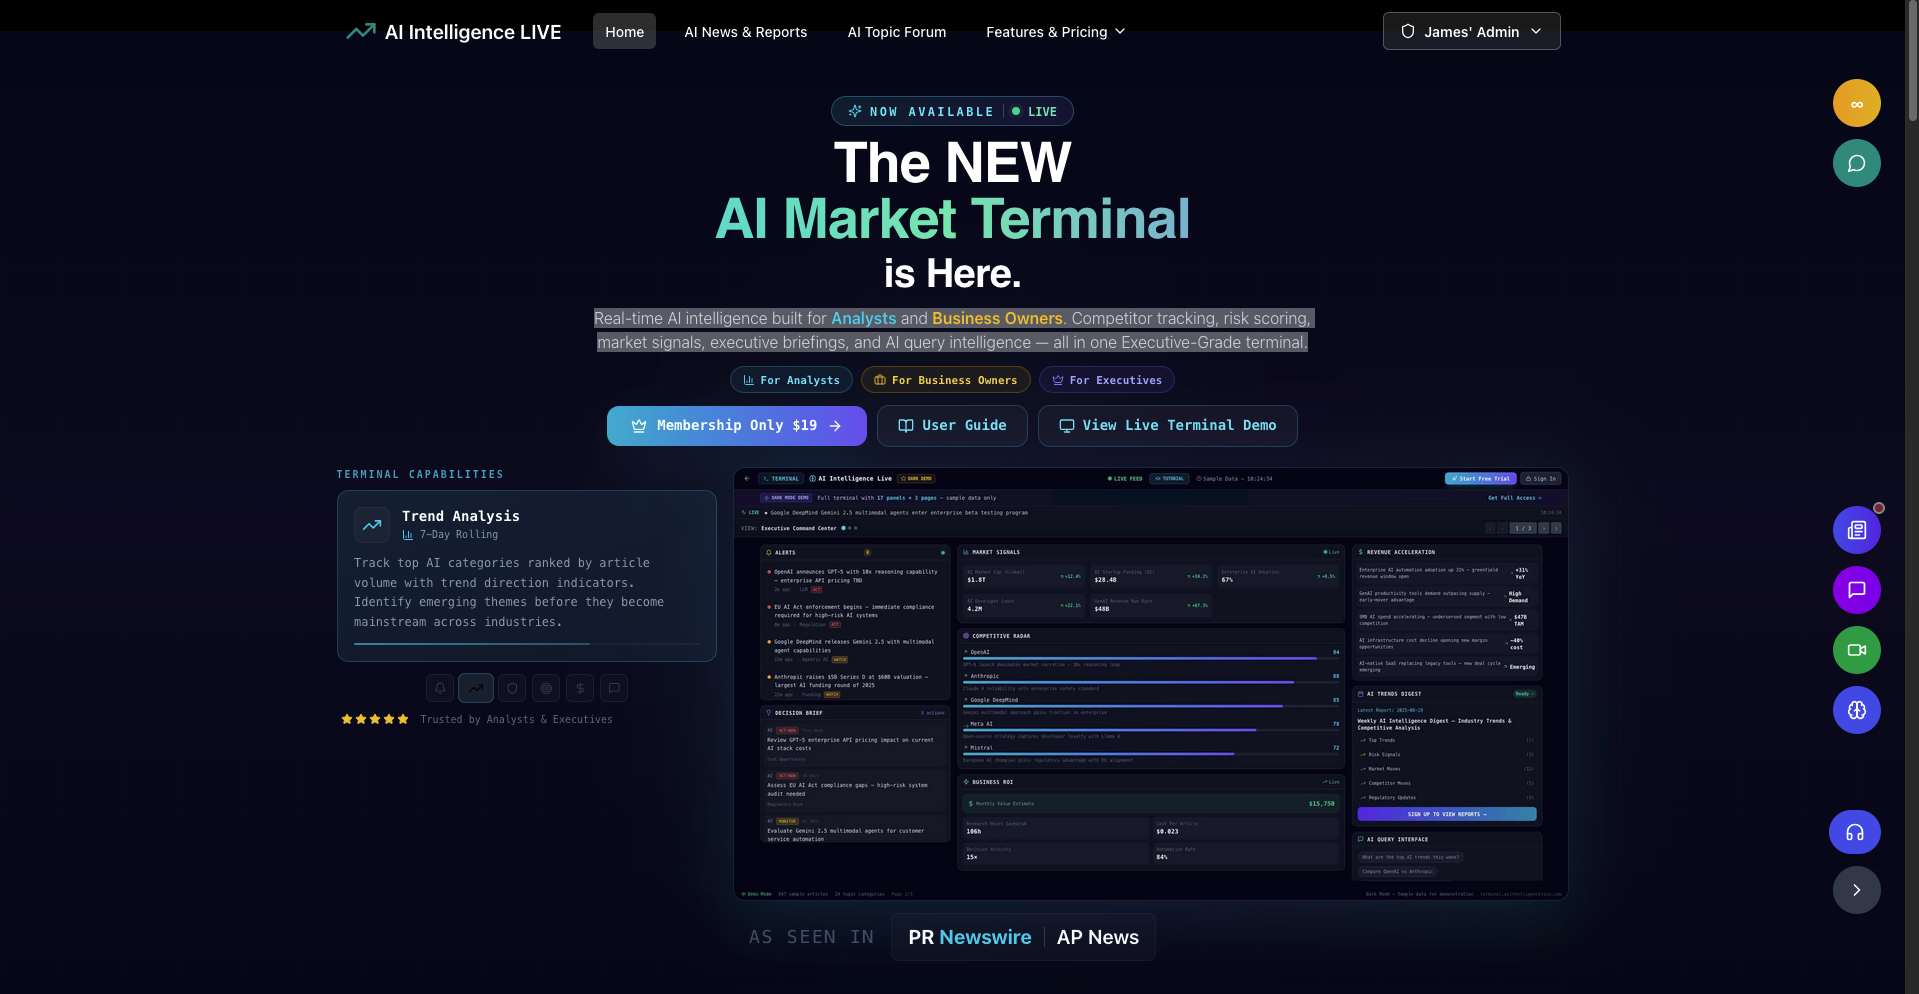Start the green video chat floating widget

(1856, 650)
